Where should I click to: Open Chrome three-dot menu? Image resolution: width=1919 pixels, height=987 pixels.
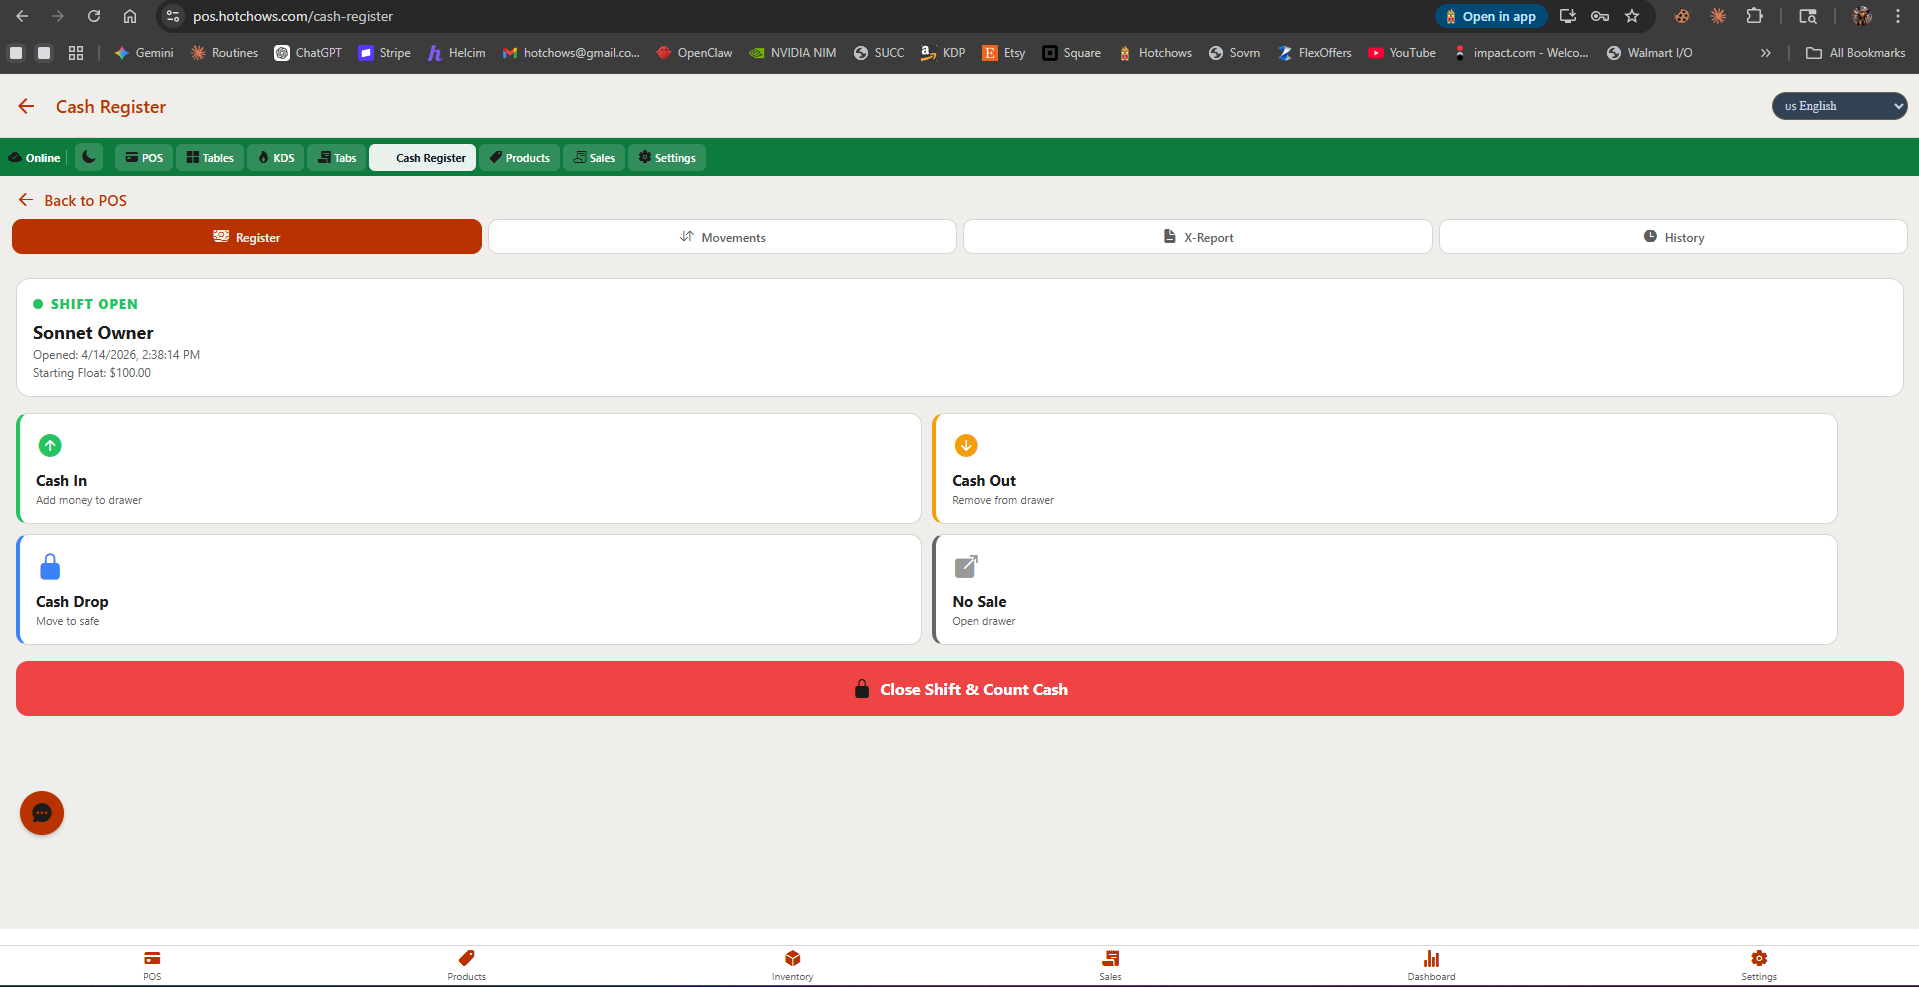coord(1898,16)
